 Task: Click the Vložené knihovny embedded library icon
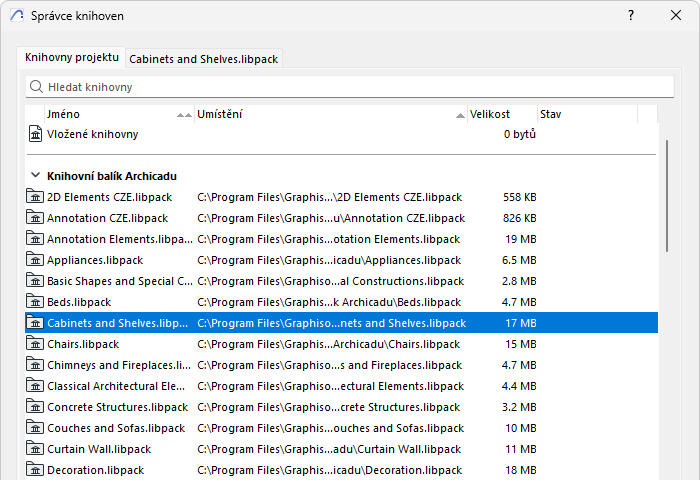[x=36, y=134]
